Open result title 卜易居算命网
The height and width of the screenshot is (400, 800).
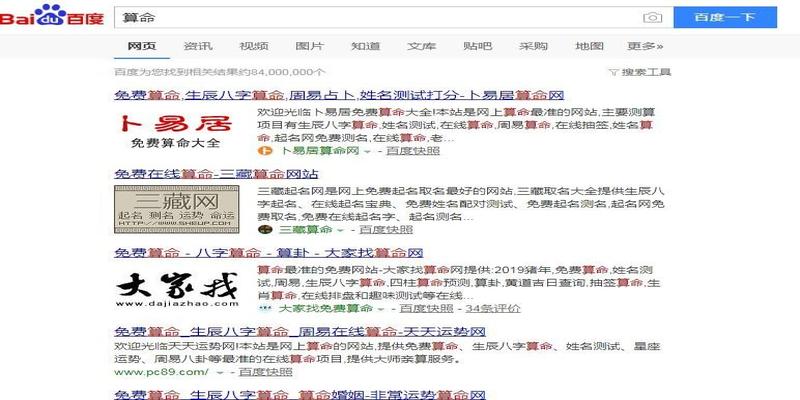click(x=339, y=95)
